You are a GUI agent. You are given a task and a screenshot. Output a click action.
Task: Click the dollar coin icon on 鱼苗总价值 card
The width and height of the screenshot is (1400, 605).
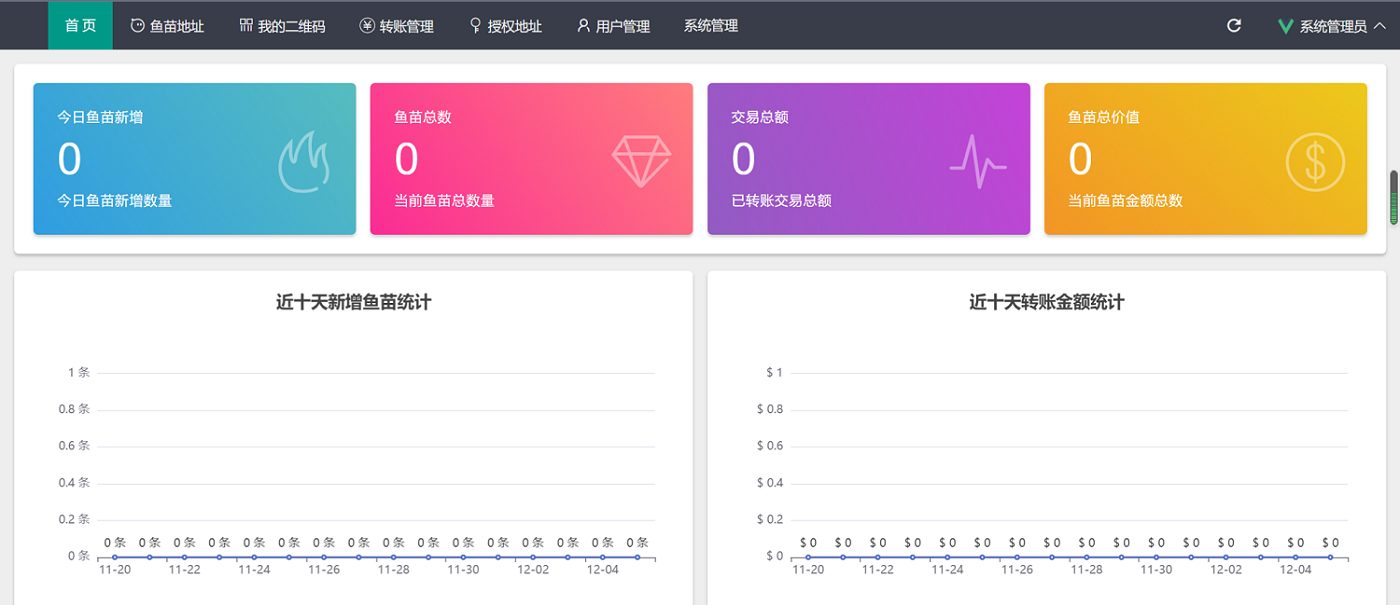tap(1315, 161)
